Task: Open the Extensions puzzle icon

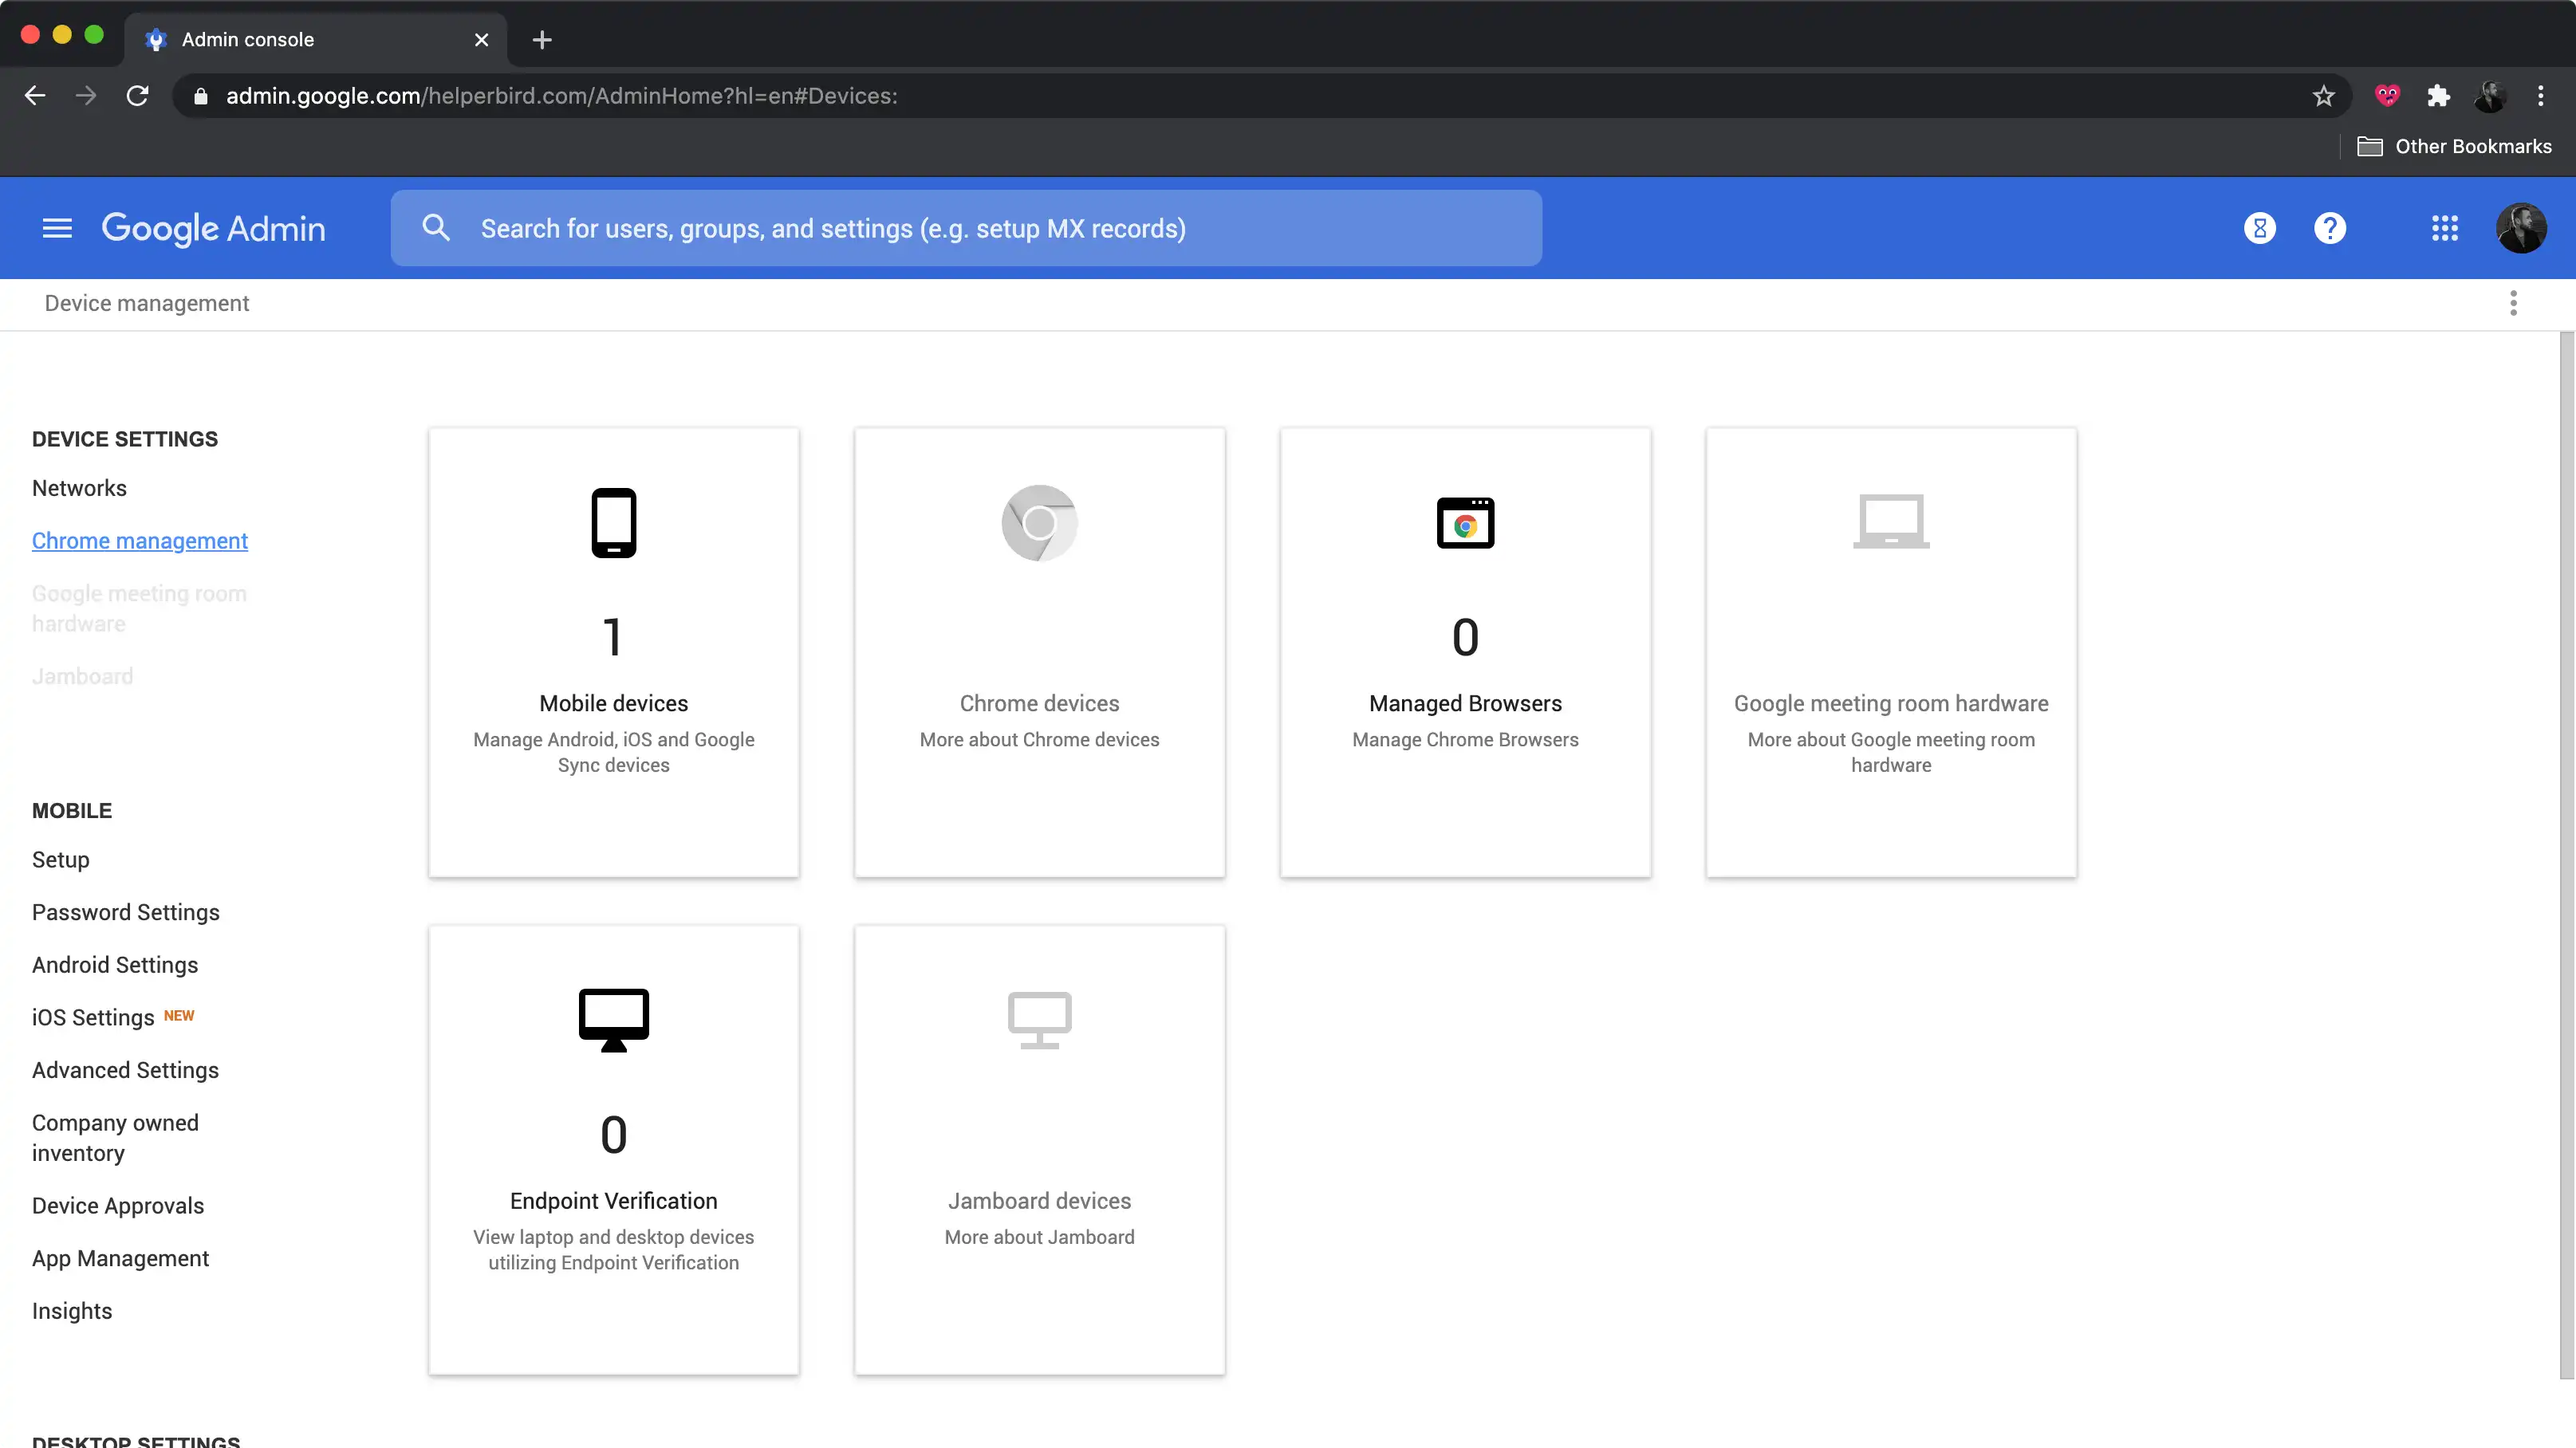Action: click(2438, 95)
